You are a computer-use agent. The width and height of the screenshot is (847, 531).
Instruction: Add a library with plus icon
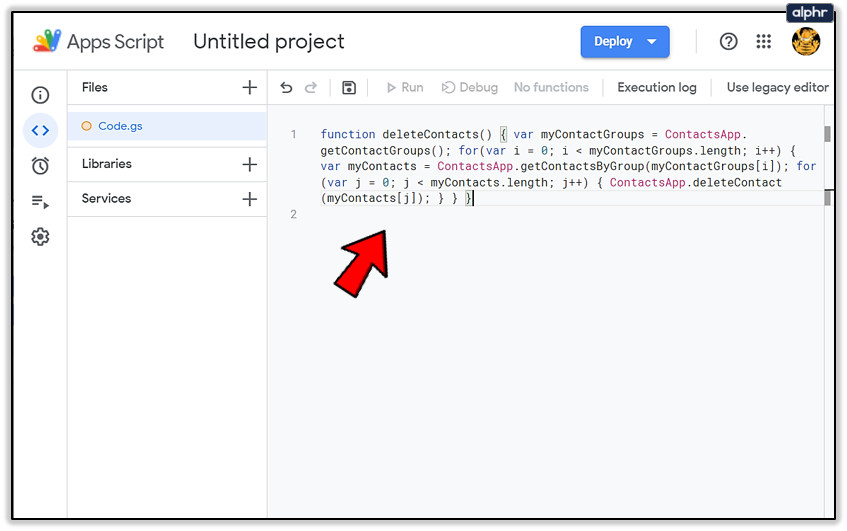(250, 164)
